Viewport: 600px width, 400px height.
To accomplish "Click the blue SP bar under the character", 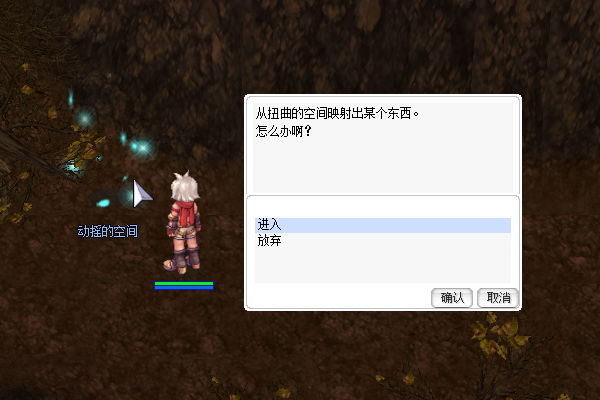I will [x=184, y=287].
